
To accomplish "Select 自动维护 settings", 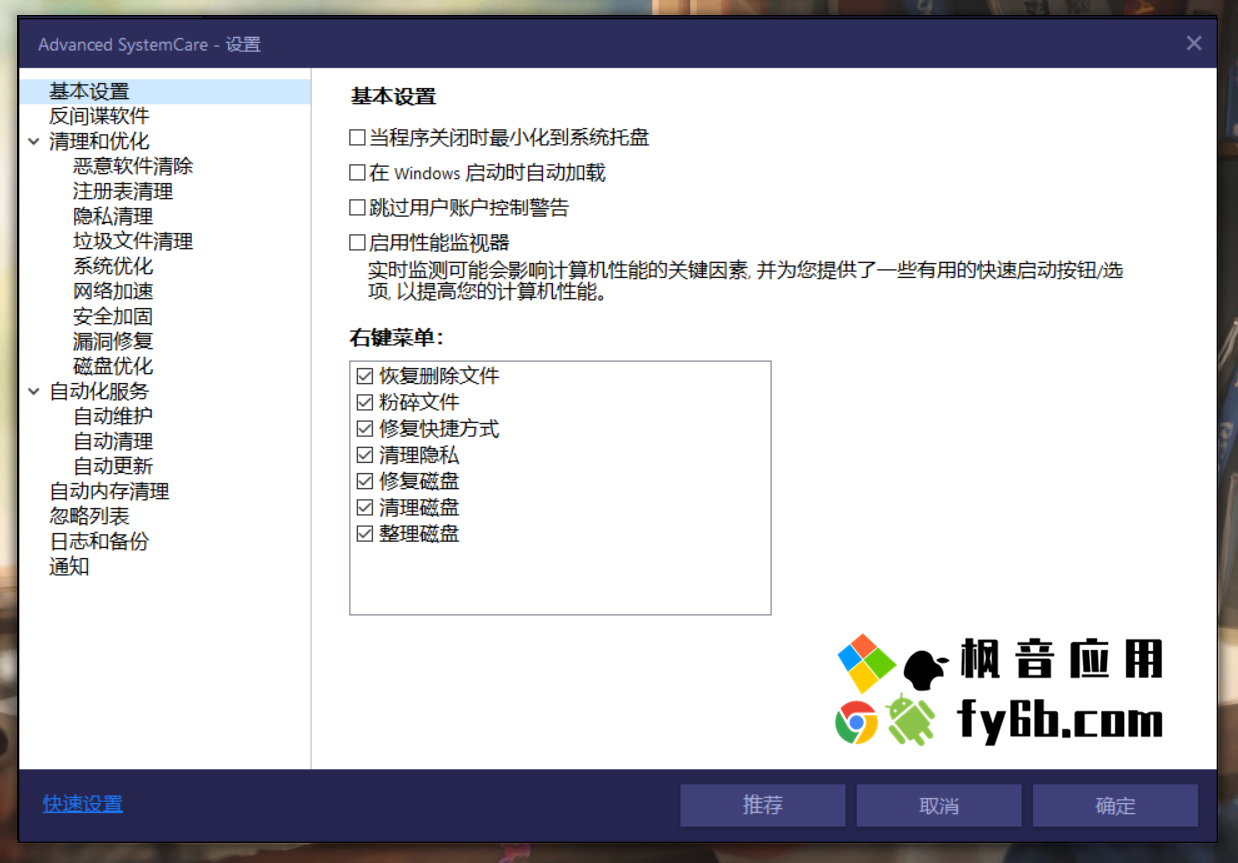I will point(113,417).
